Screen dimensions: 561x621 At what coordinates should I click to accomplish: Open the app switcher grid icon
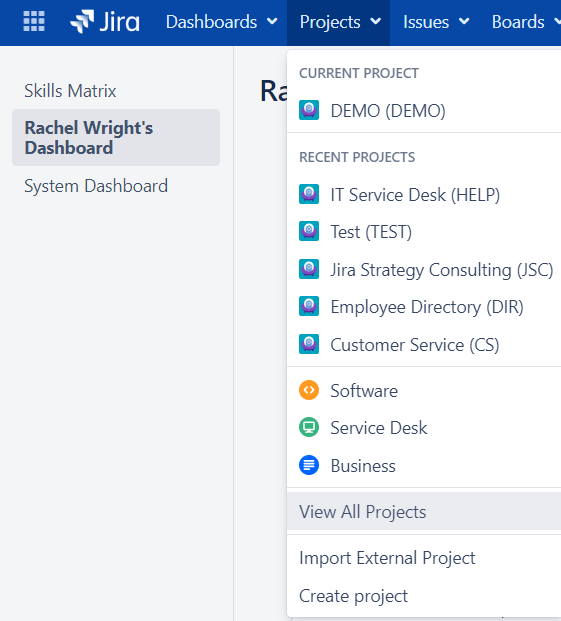click(34, 21)
